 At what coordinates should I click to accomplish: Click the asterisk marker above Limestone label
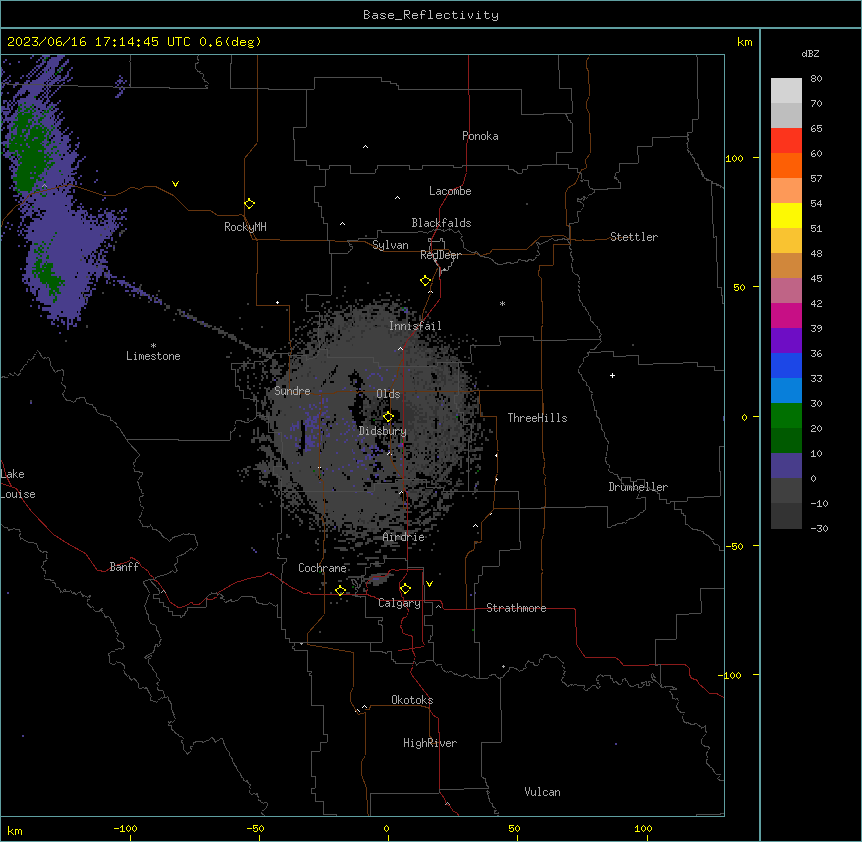(x=153, y=346)
